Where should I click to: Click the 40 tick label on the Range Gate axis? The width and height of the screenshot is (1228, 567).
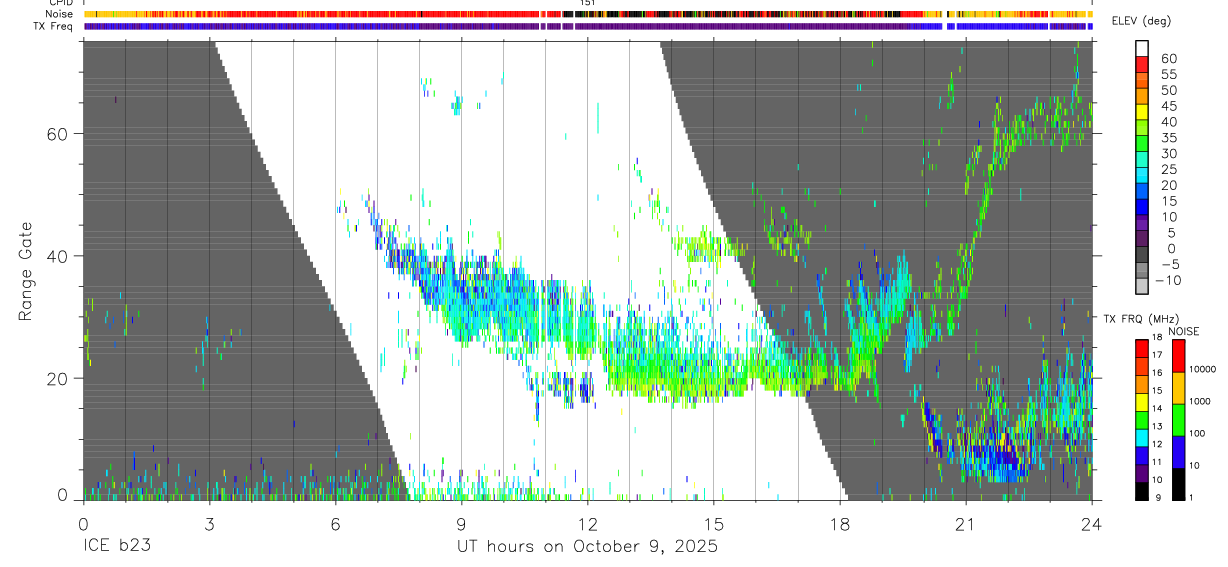(x=57, y=256)
